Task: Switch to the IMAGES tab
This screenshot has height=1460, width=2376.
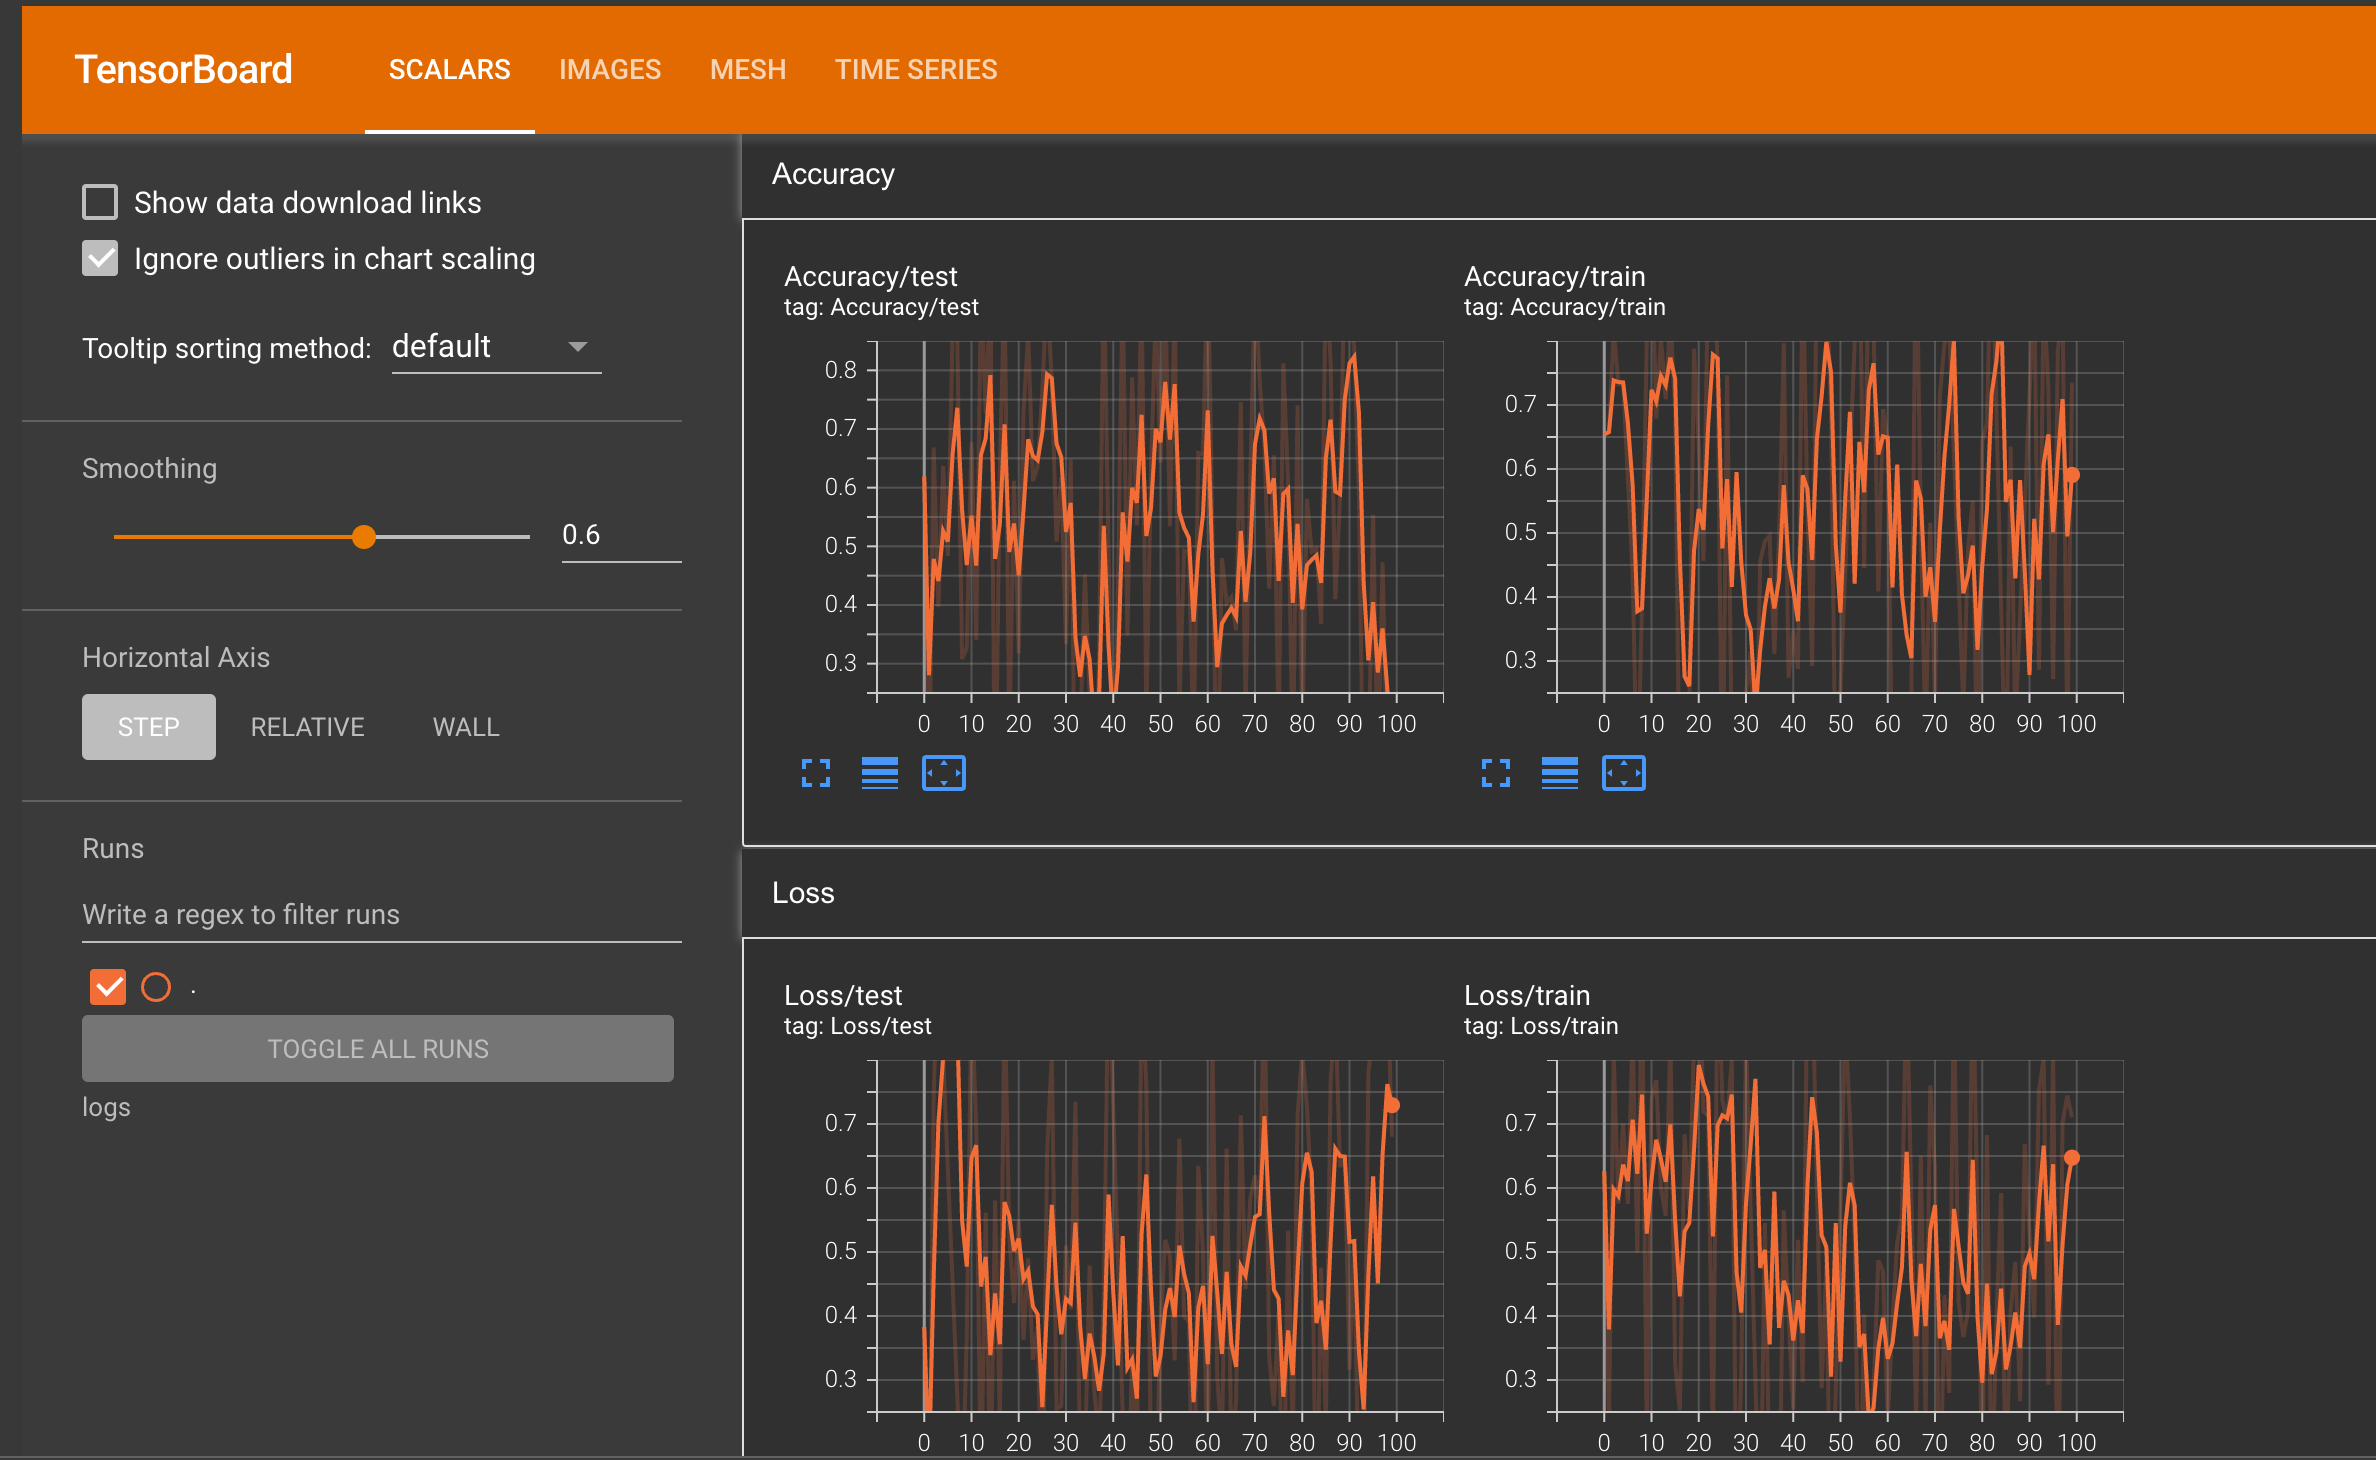Action: (x=610, y=69)
